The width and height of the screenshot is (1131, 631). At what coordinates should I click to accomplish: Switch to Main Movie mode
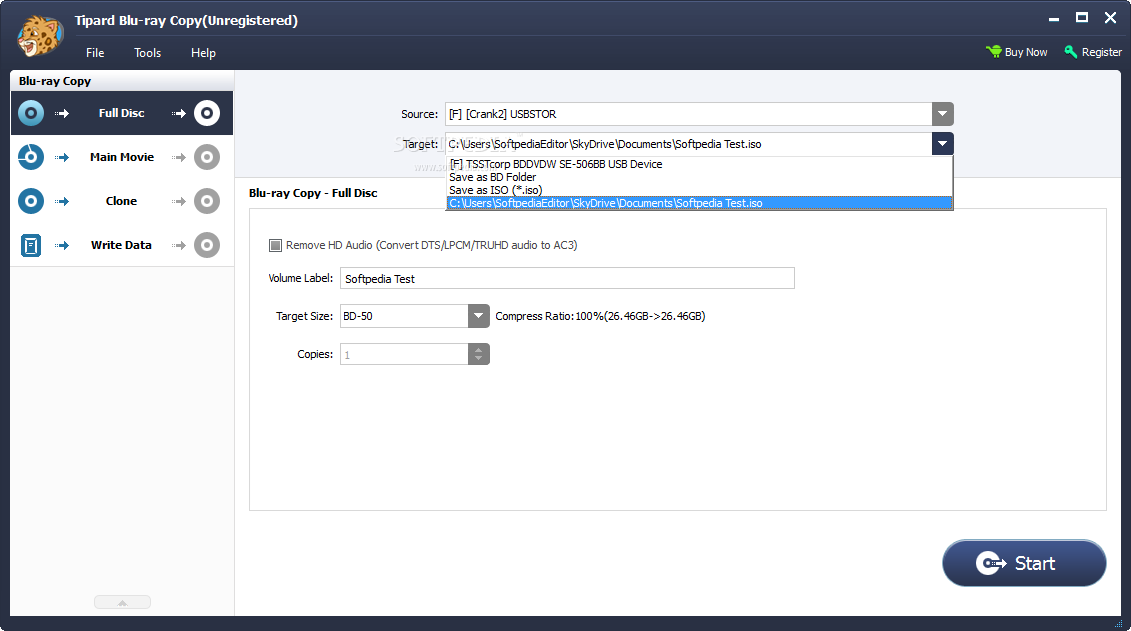coord(122,157)
